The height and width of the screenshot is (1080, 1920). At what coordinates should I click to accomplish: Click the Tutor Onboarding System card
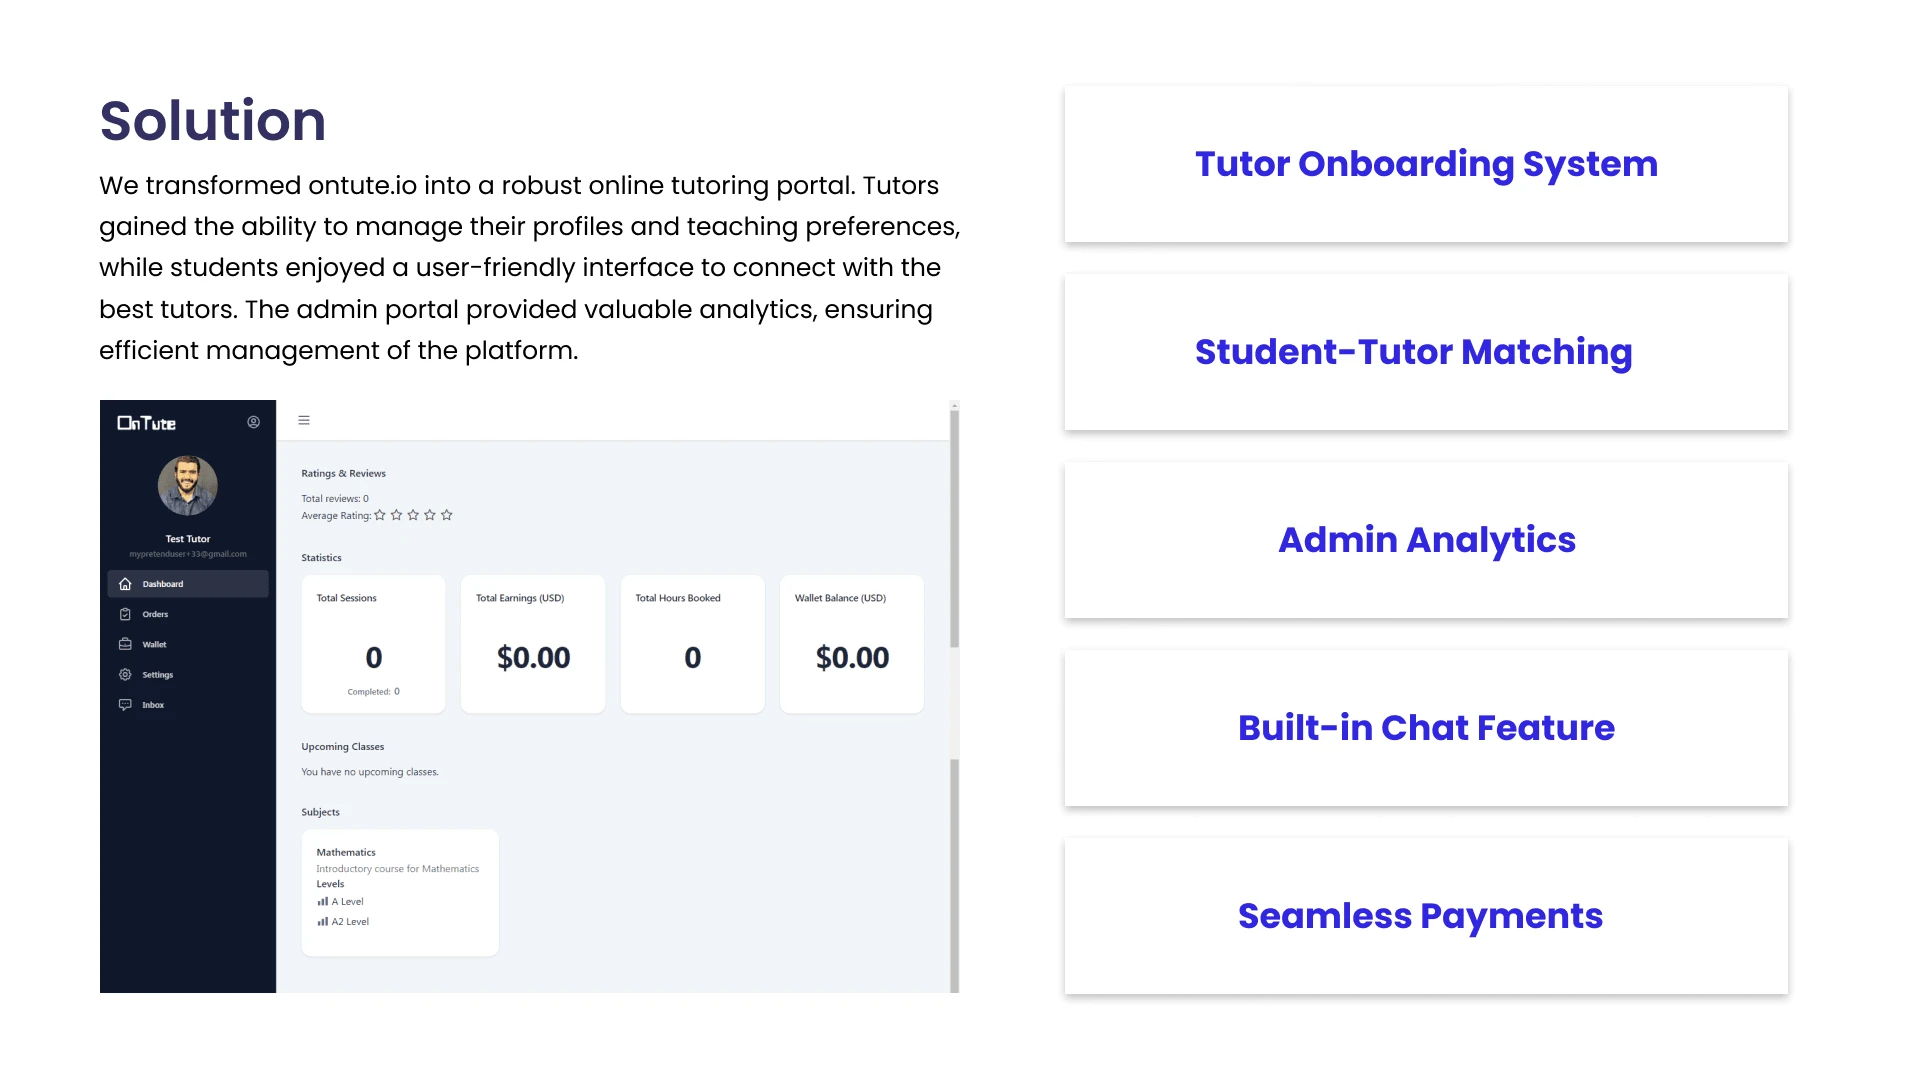tap(1426, 164)
